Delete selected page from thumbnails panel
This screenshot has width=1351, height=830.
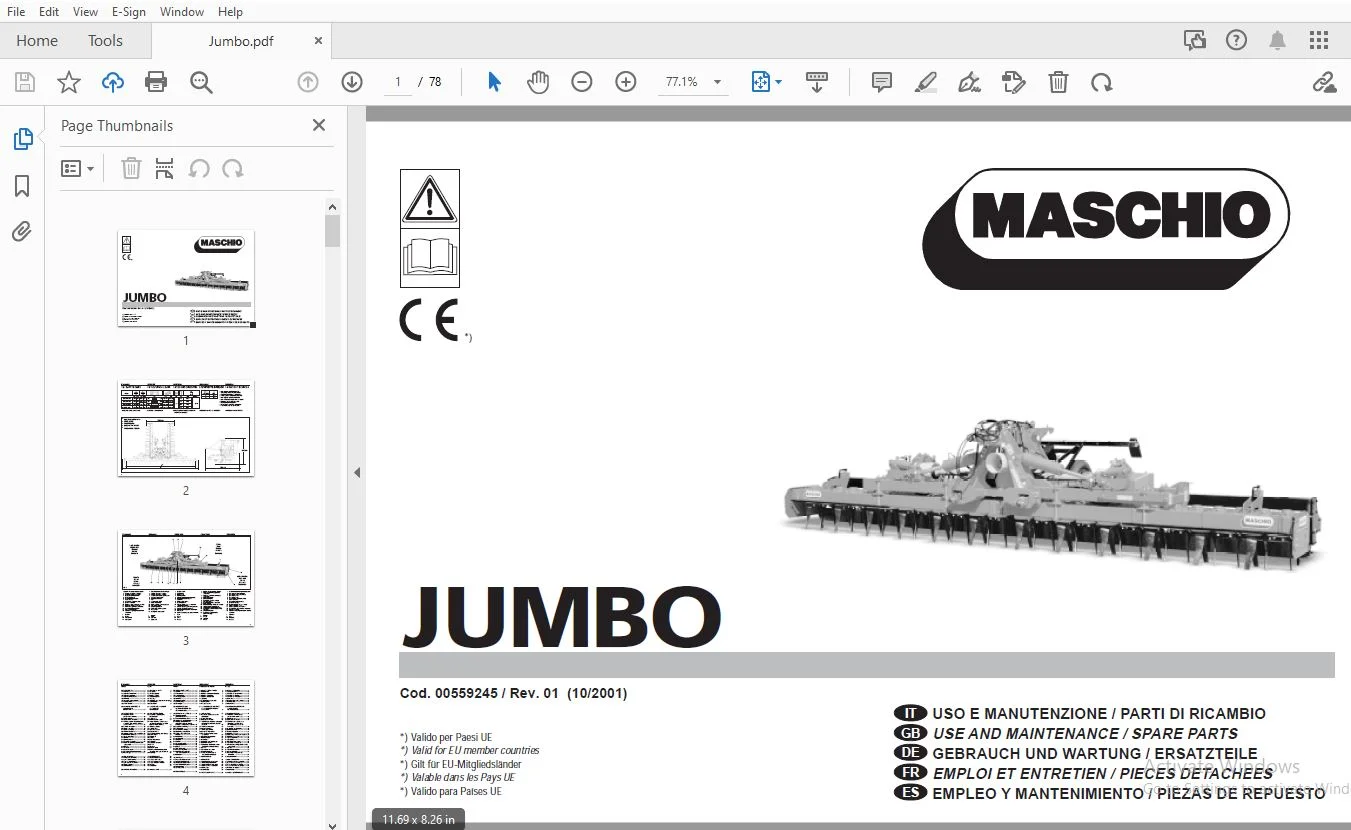131,169
